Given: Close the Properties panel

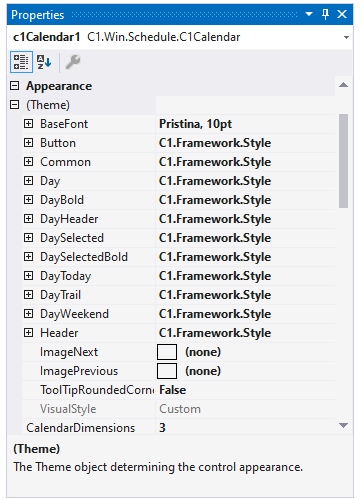Looking at the screenshot, I should [342, 14].
